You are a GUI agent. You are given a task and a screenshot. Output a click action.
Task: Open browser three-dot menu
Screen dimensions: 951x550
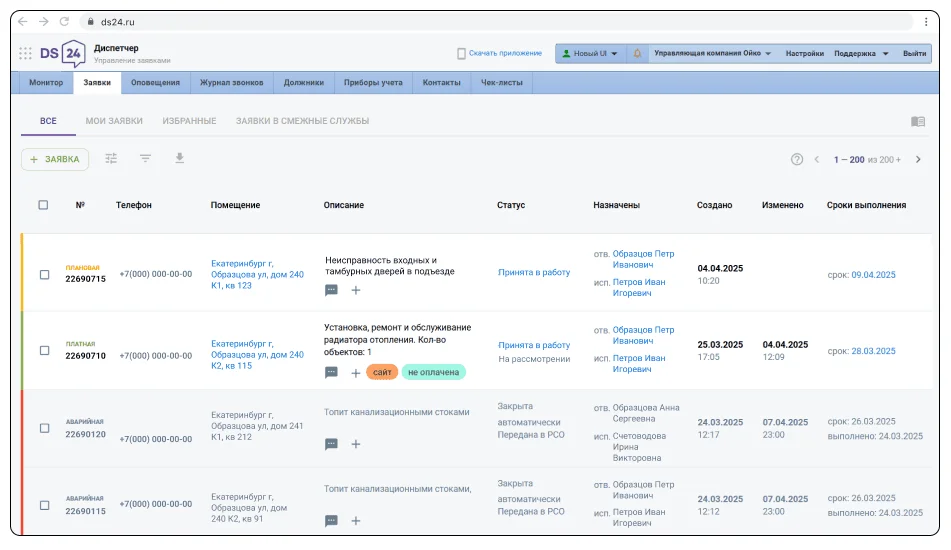click(926, 22)
